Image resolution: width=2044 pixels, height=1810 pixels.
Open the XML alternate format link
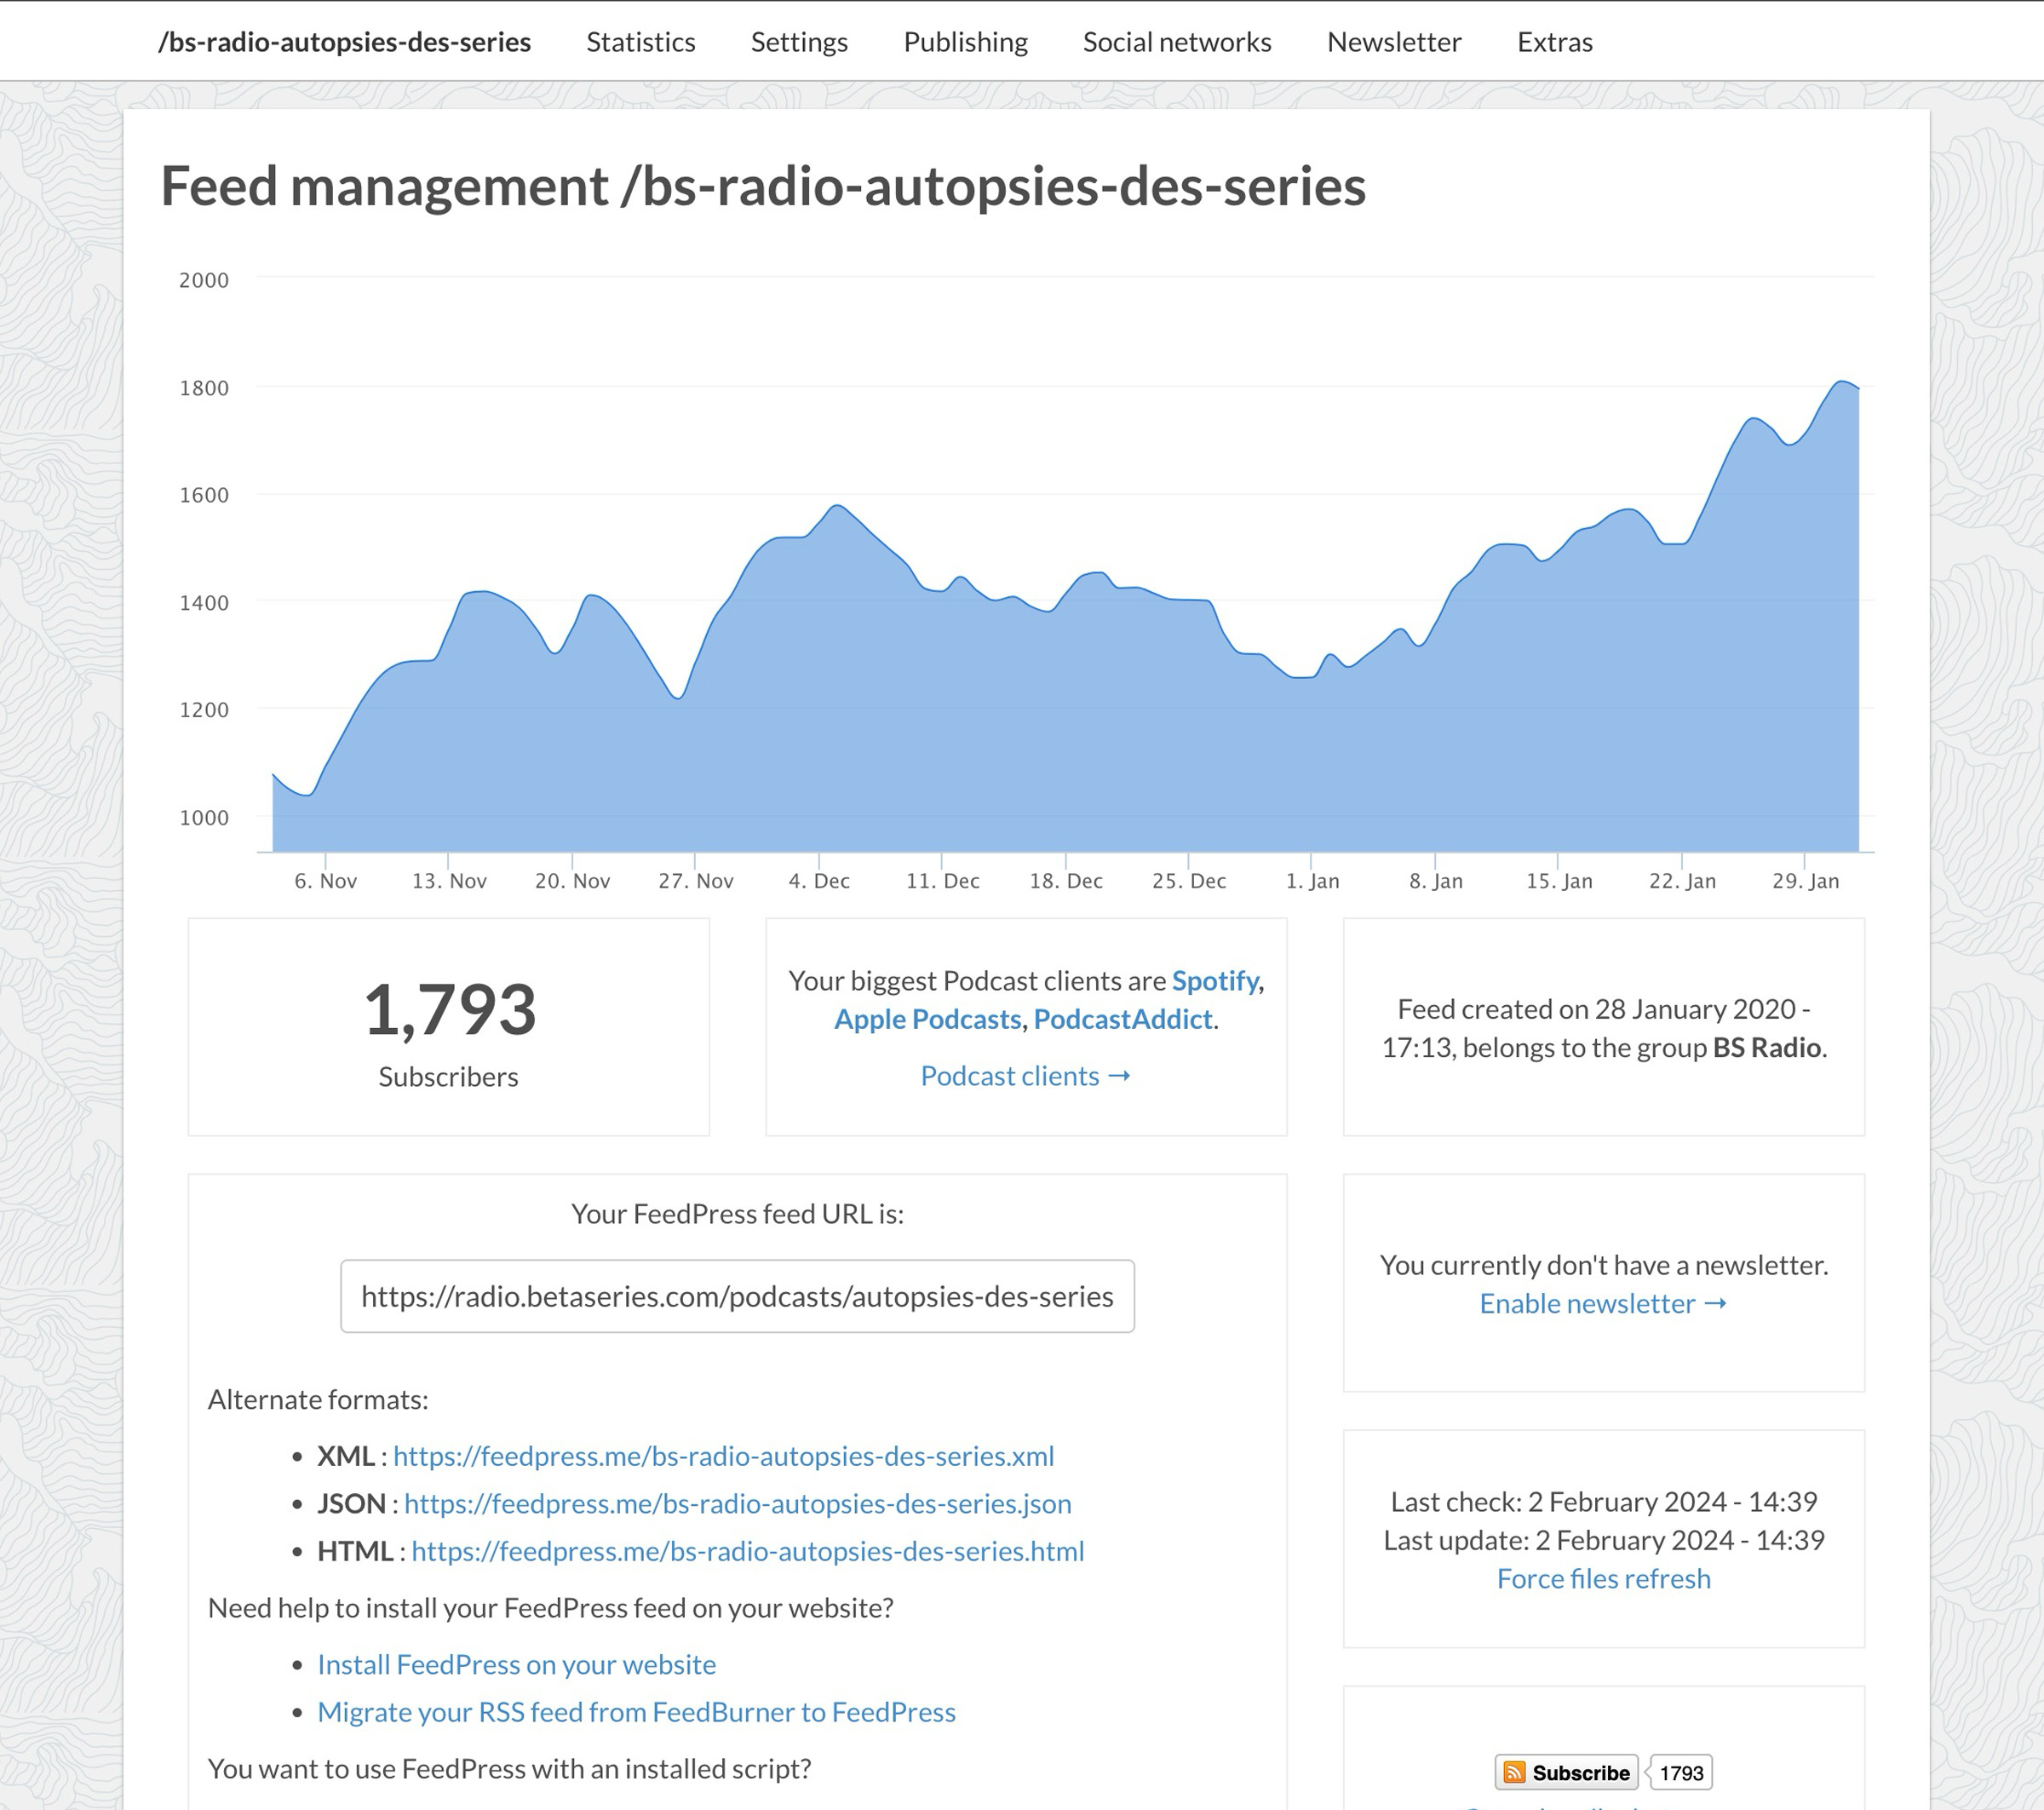(x=723, y=1456)
